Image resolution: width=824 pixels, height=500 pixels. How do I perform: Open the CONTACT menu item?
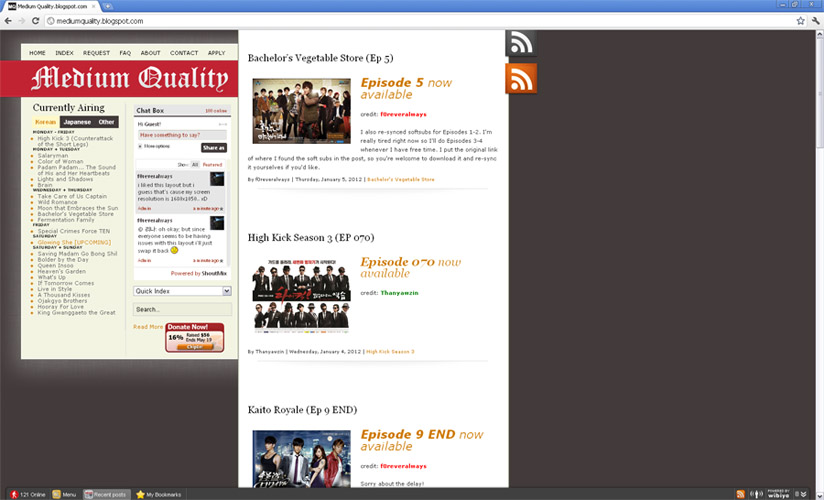[x=184, y=53]
